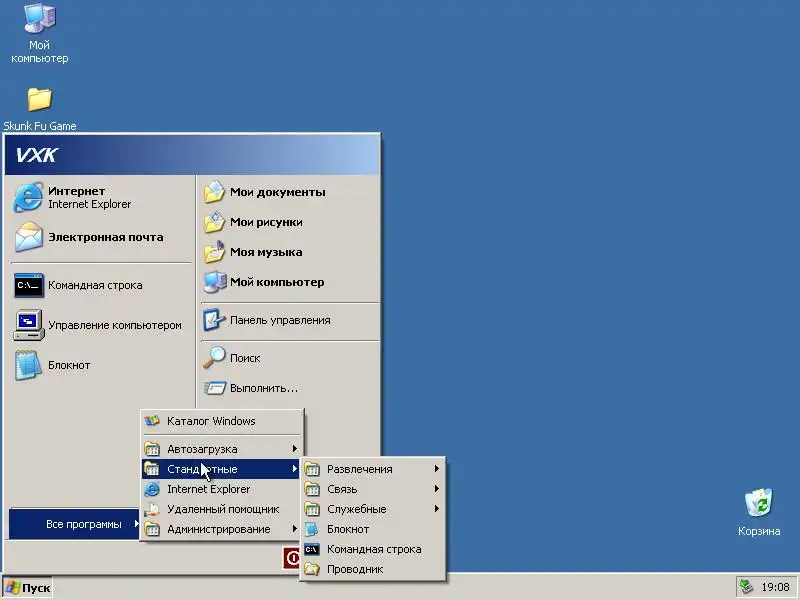Open Электронная почта pinned link
Image resolution: width=800 pixels, height=600 pixels.
pos(101,237)
